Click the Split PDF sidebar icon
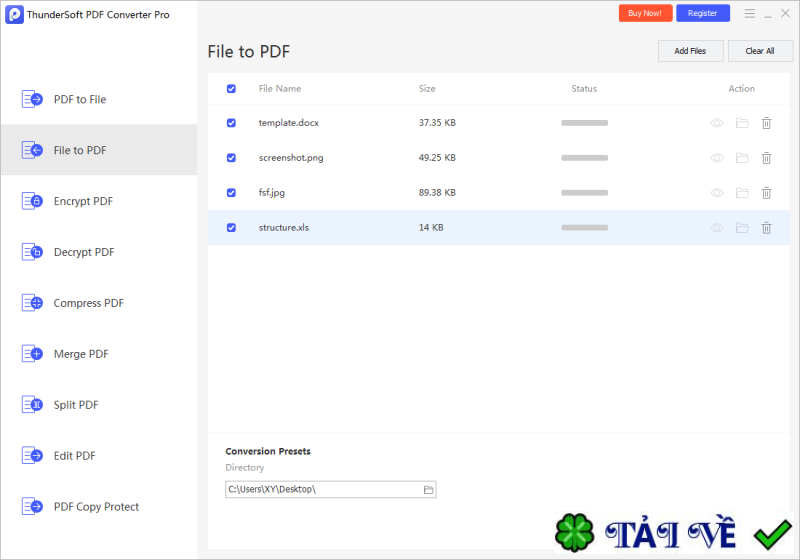 (x=32, y=405)
